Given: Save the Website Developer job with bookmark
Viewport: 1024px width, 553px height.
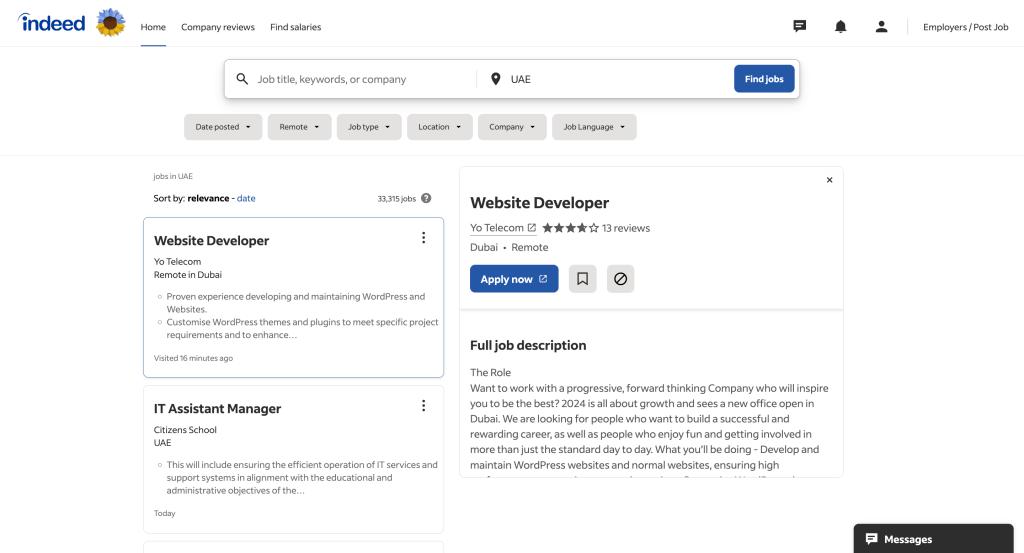Looking at the screenshot, I should [x=582, y=279].
